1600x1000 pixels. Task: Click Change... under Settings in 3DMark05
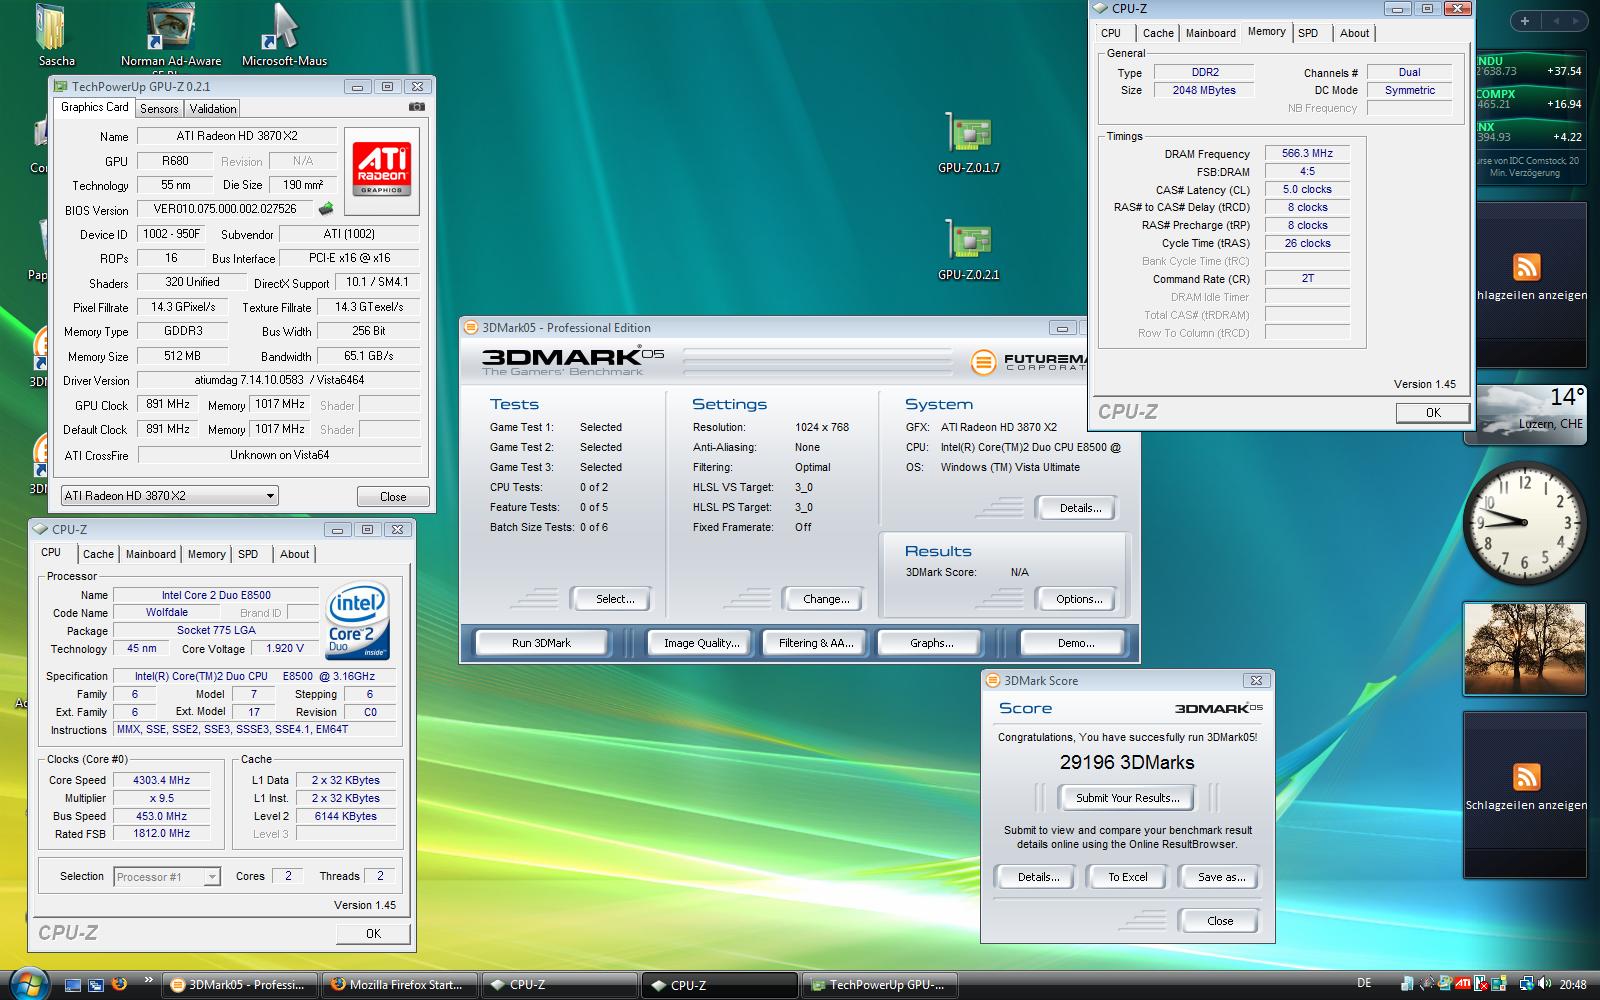[826, 599]
